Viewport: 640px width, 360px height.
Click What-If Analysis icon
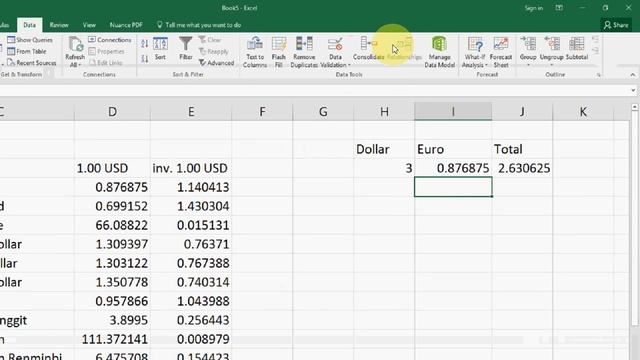(475, 44)
